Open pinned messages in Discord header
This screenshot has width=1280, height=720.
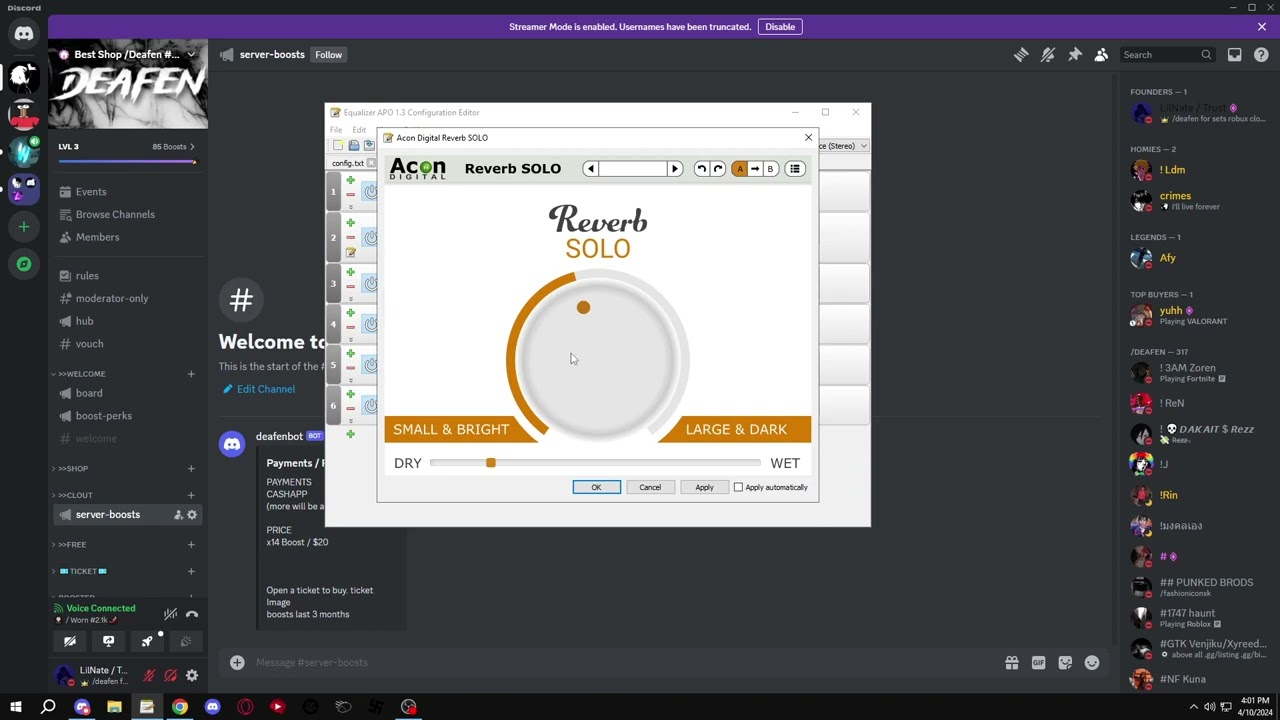pos(1075,55)
